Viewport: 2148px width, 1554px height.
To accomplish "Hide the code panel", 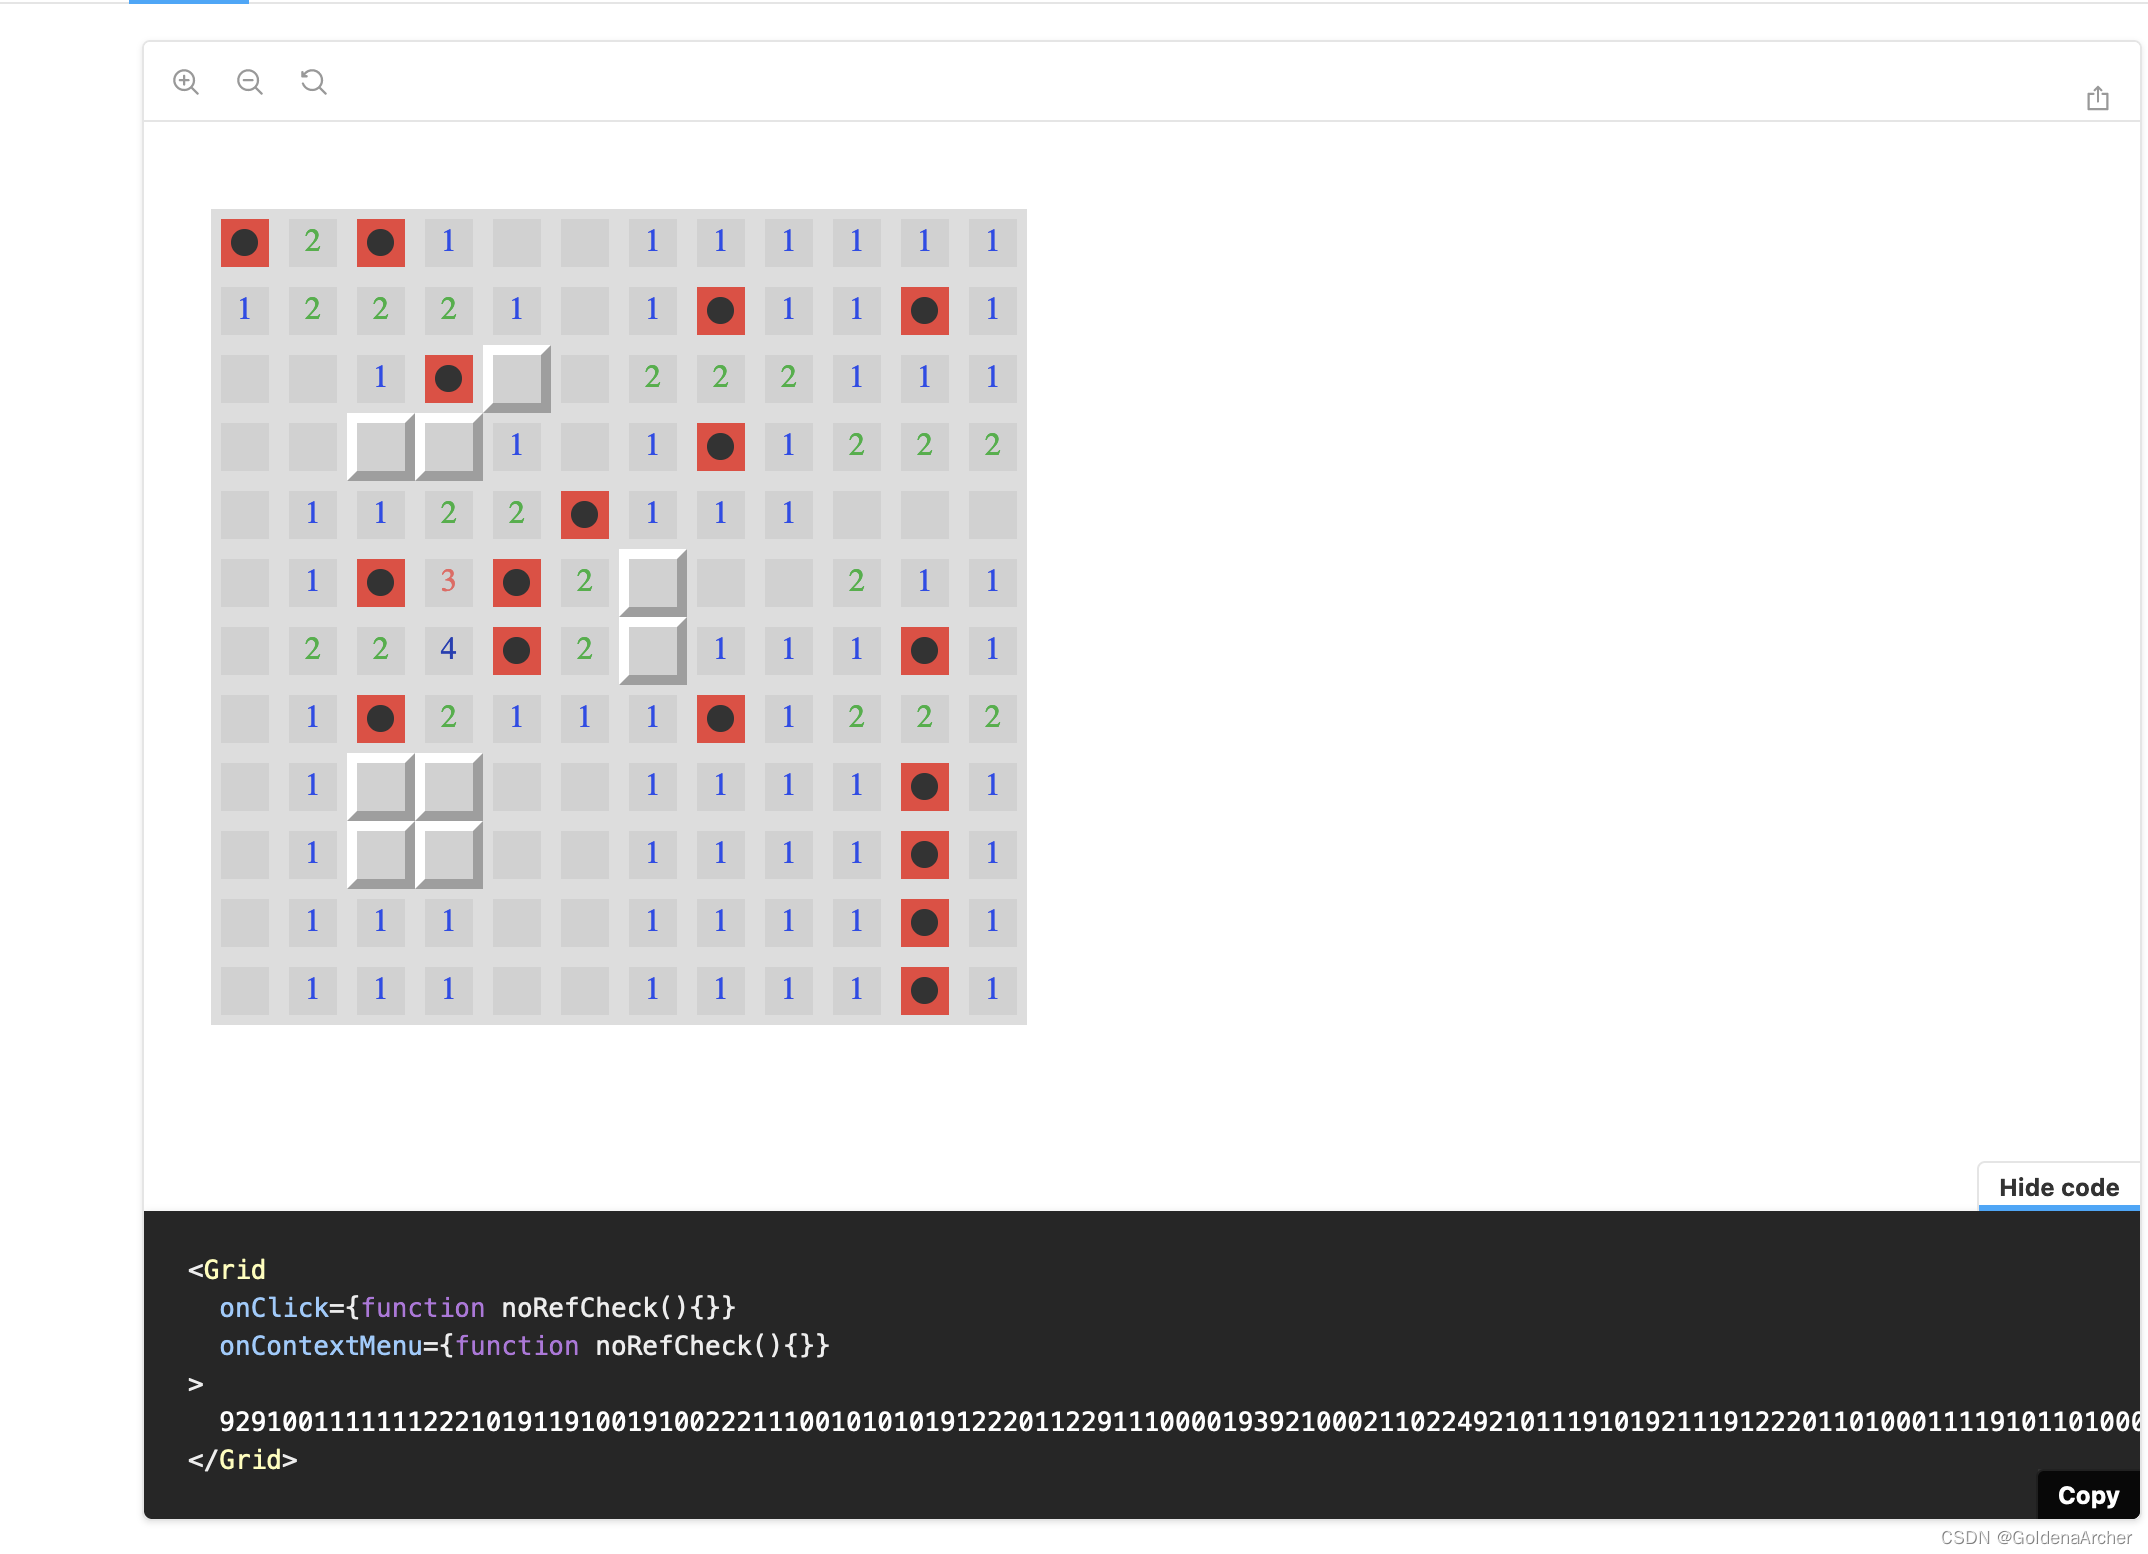I will pyautogui.click(x=2059, y=1187).
